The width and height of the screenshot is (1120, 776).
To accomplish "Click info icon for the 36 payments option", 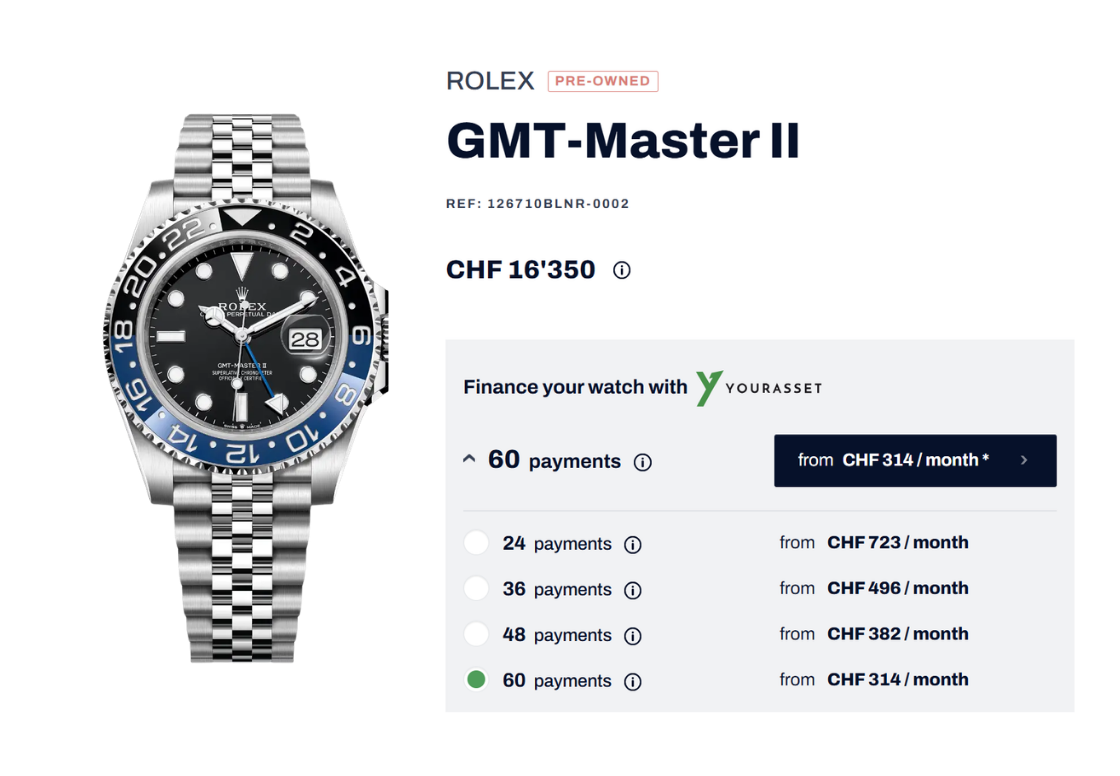I will (632, 590).
